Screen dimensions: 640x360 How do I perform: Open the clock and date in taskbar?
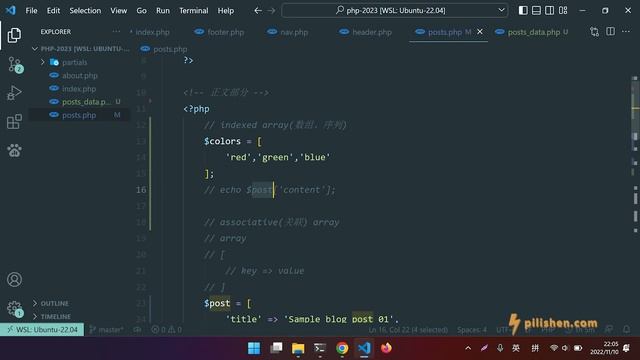click(604, 348)
